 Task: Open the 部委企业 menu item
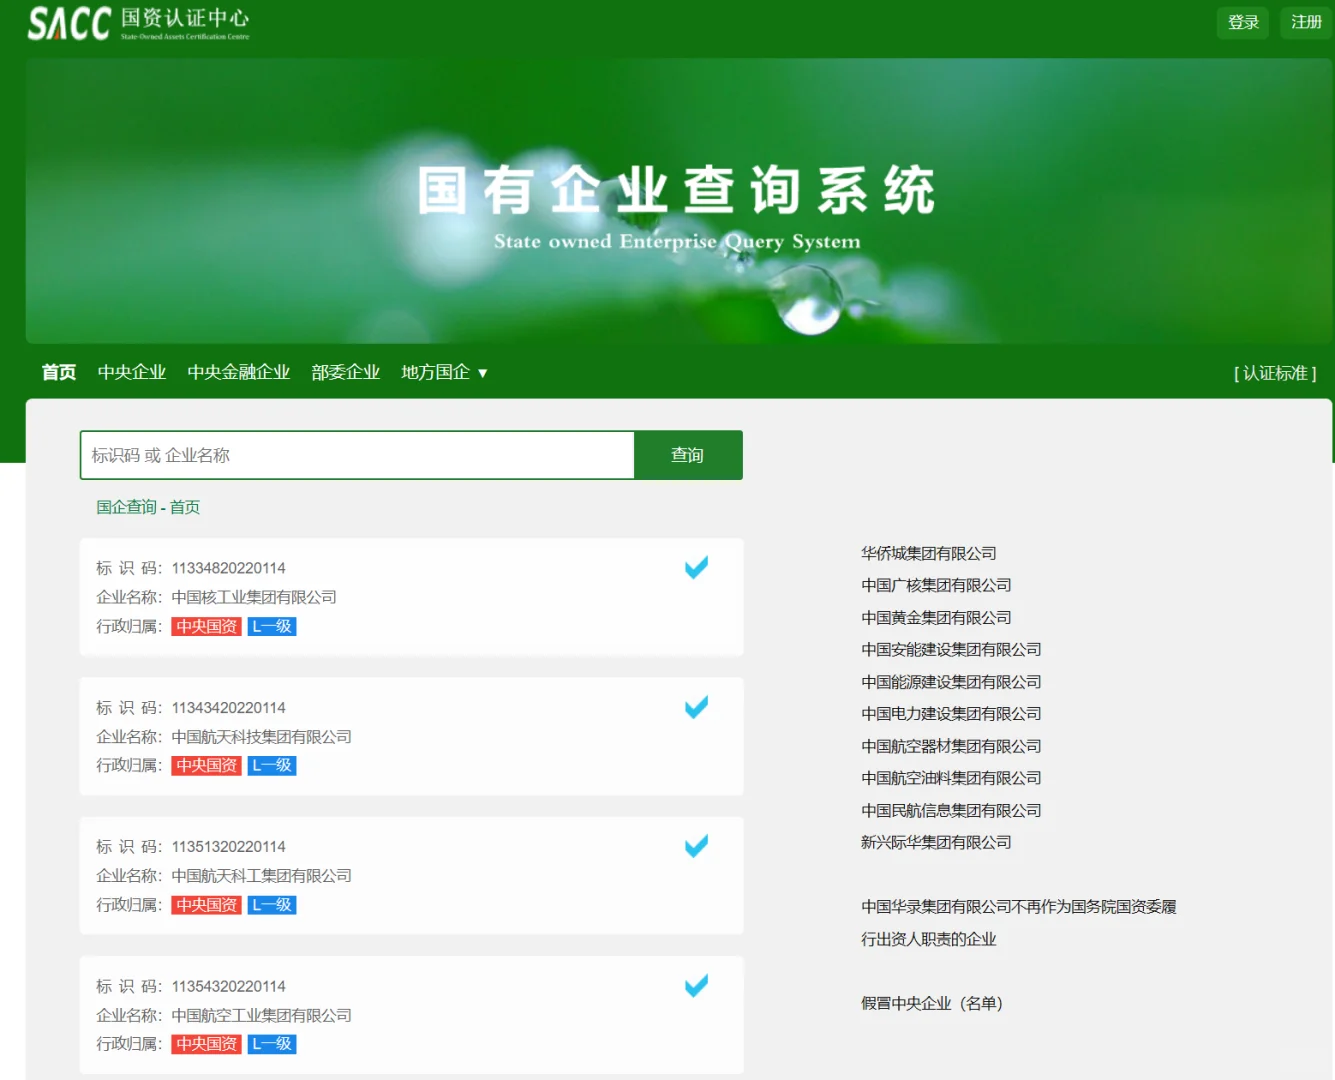[x=346, y=372]
